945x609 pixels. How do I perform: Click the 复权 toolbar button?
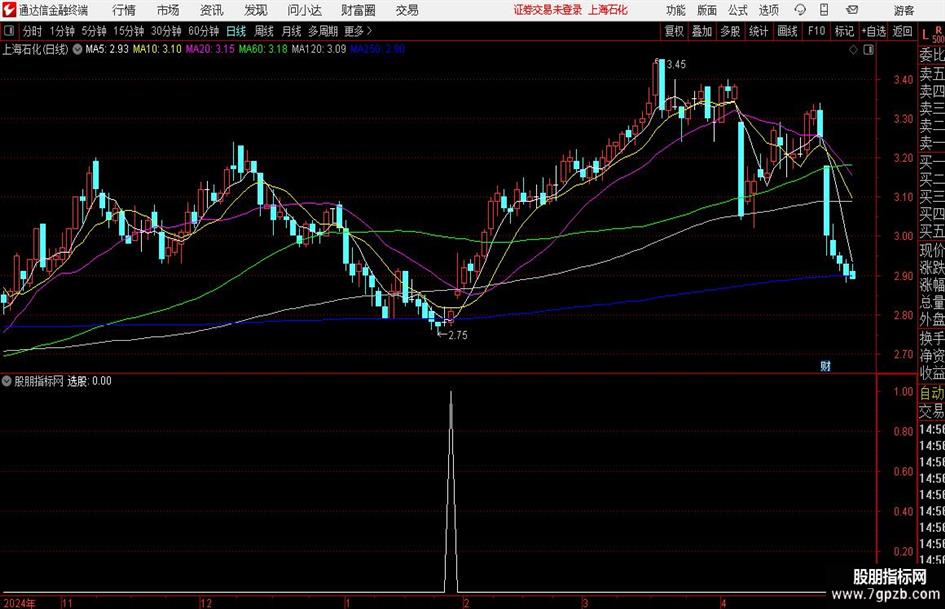pos(674,31)
